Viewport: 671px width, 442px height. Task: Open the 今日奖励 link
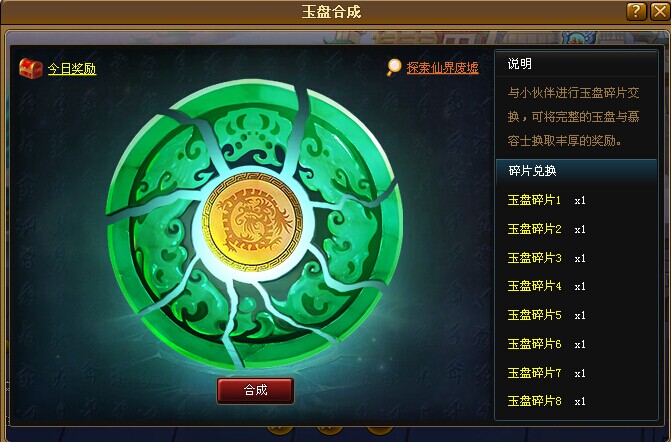72,68
